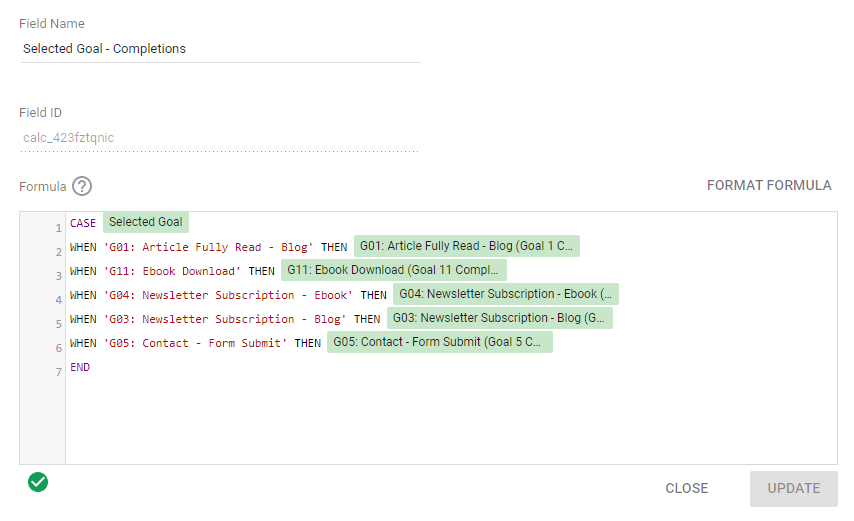The height and width of the screenshot is (521, 854).
Task: Click line number 4 in gutter
Action: [58, 300]
